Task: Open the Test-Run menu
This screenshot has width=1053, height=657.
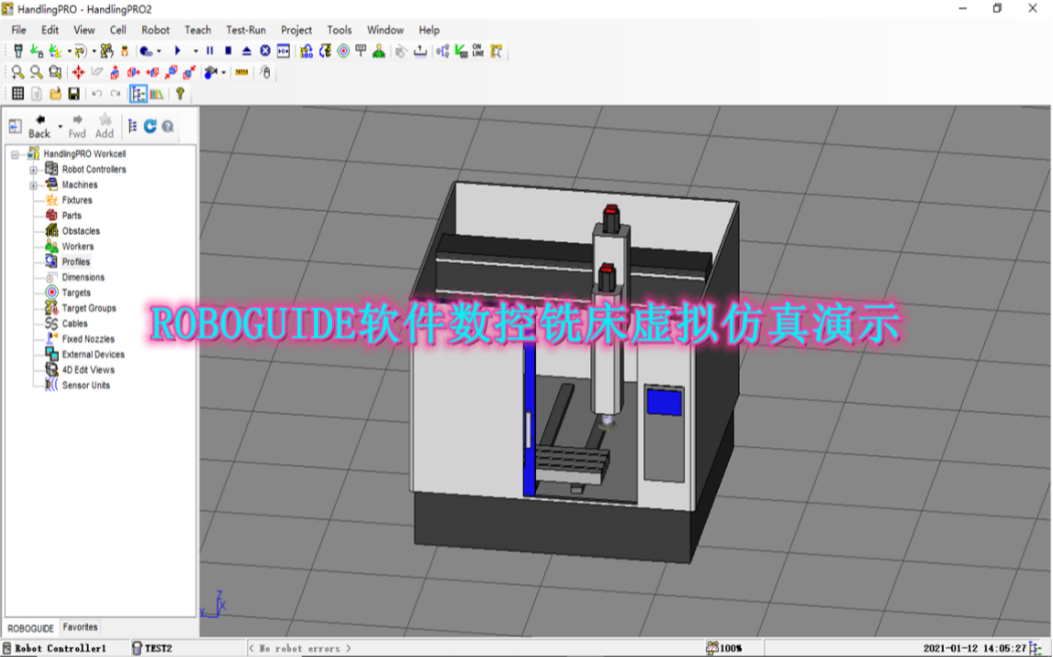Action: click(x=246, y=30)
